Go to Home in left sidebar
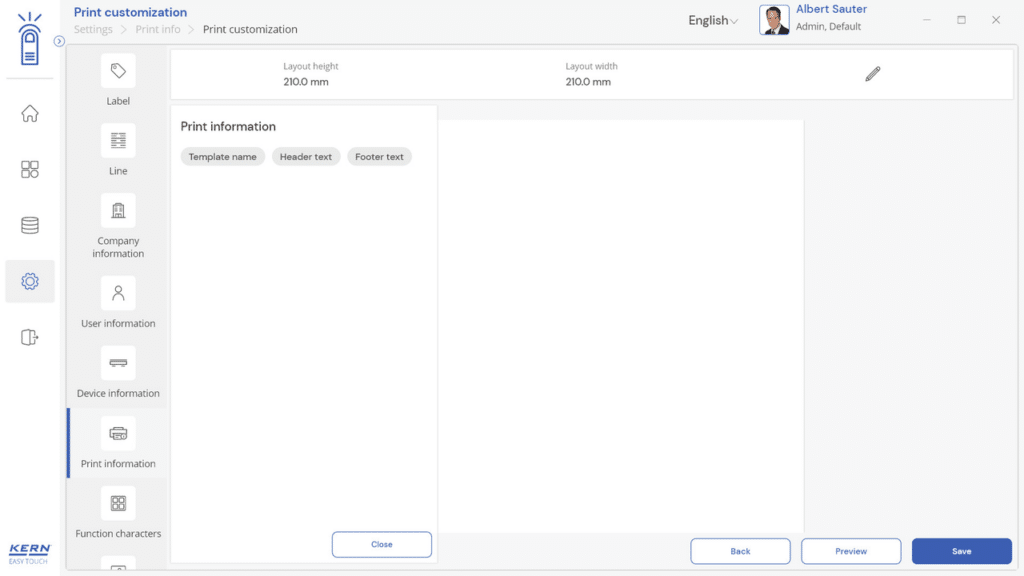The width and height of the screenshot is (1024, 576). (x=30, y=114)
